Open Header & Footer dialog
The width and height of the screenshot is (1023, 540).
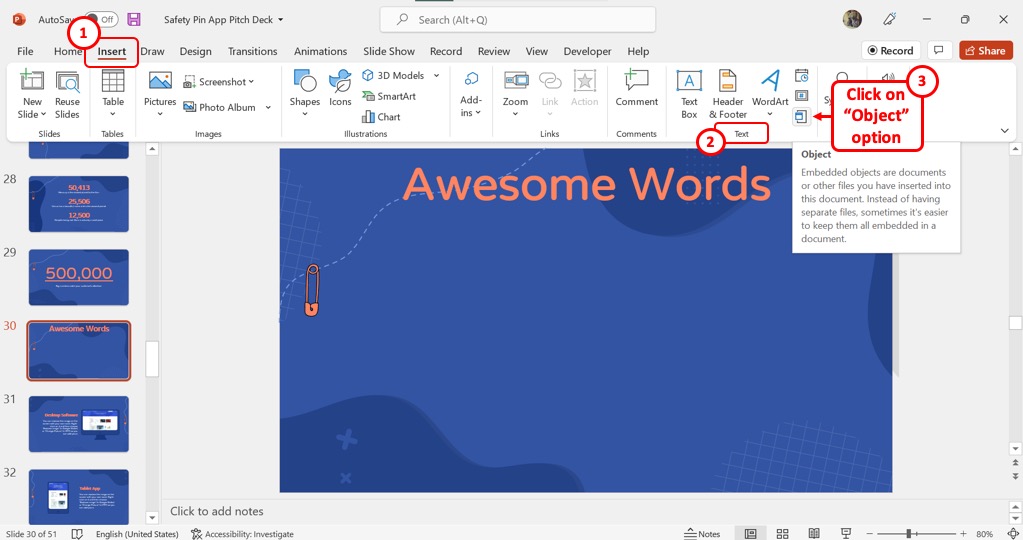click(x=727, y=95)
